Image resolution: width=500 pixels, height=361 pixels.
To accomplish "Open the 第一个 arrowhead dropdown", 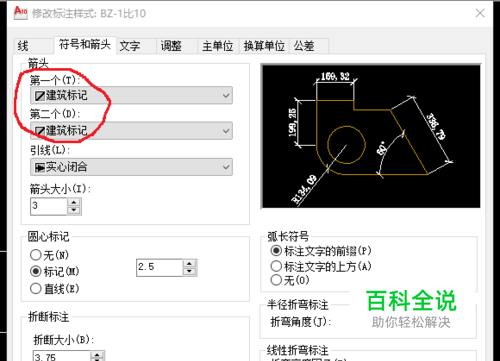I will 131,96.
